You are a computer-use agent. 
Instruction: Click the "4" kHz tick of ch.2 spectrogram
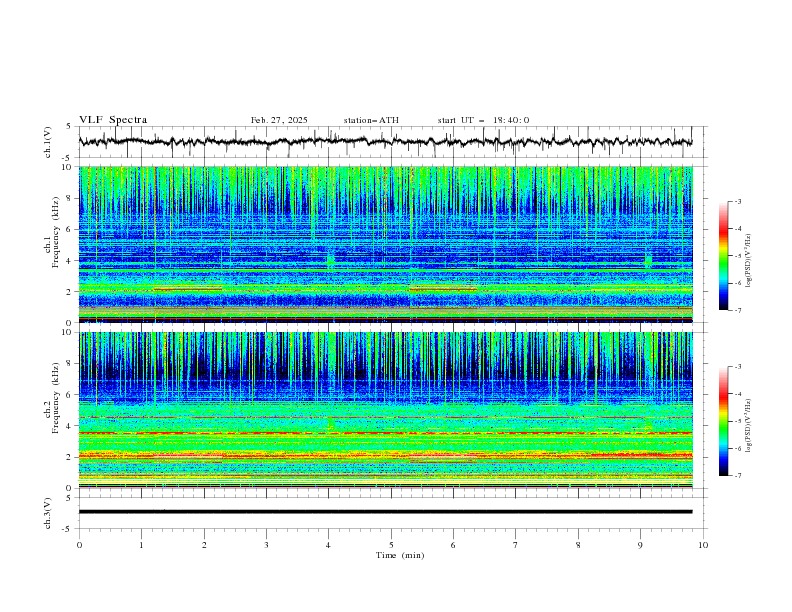[x=71, y=426]
